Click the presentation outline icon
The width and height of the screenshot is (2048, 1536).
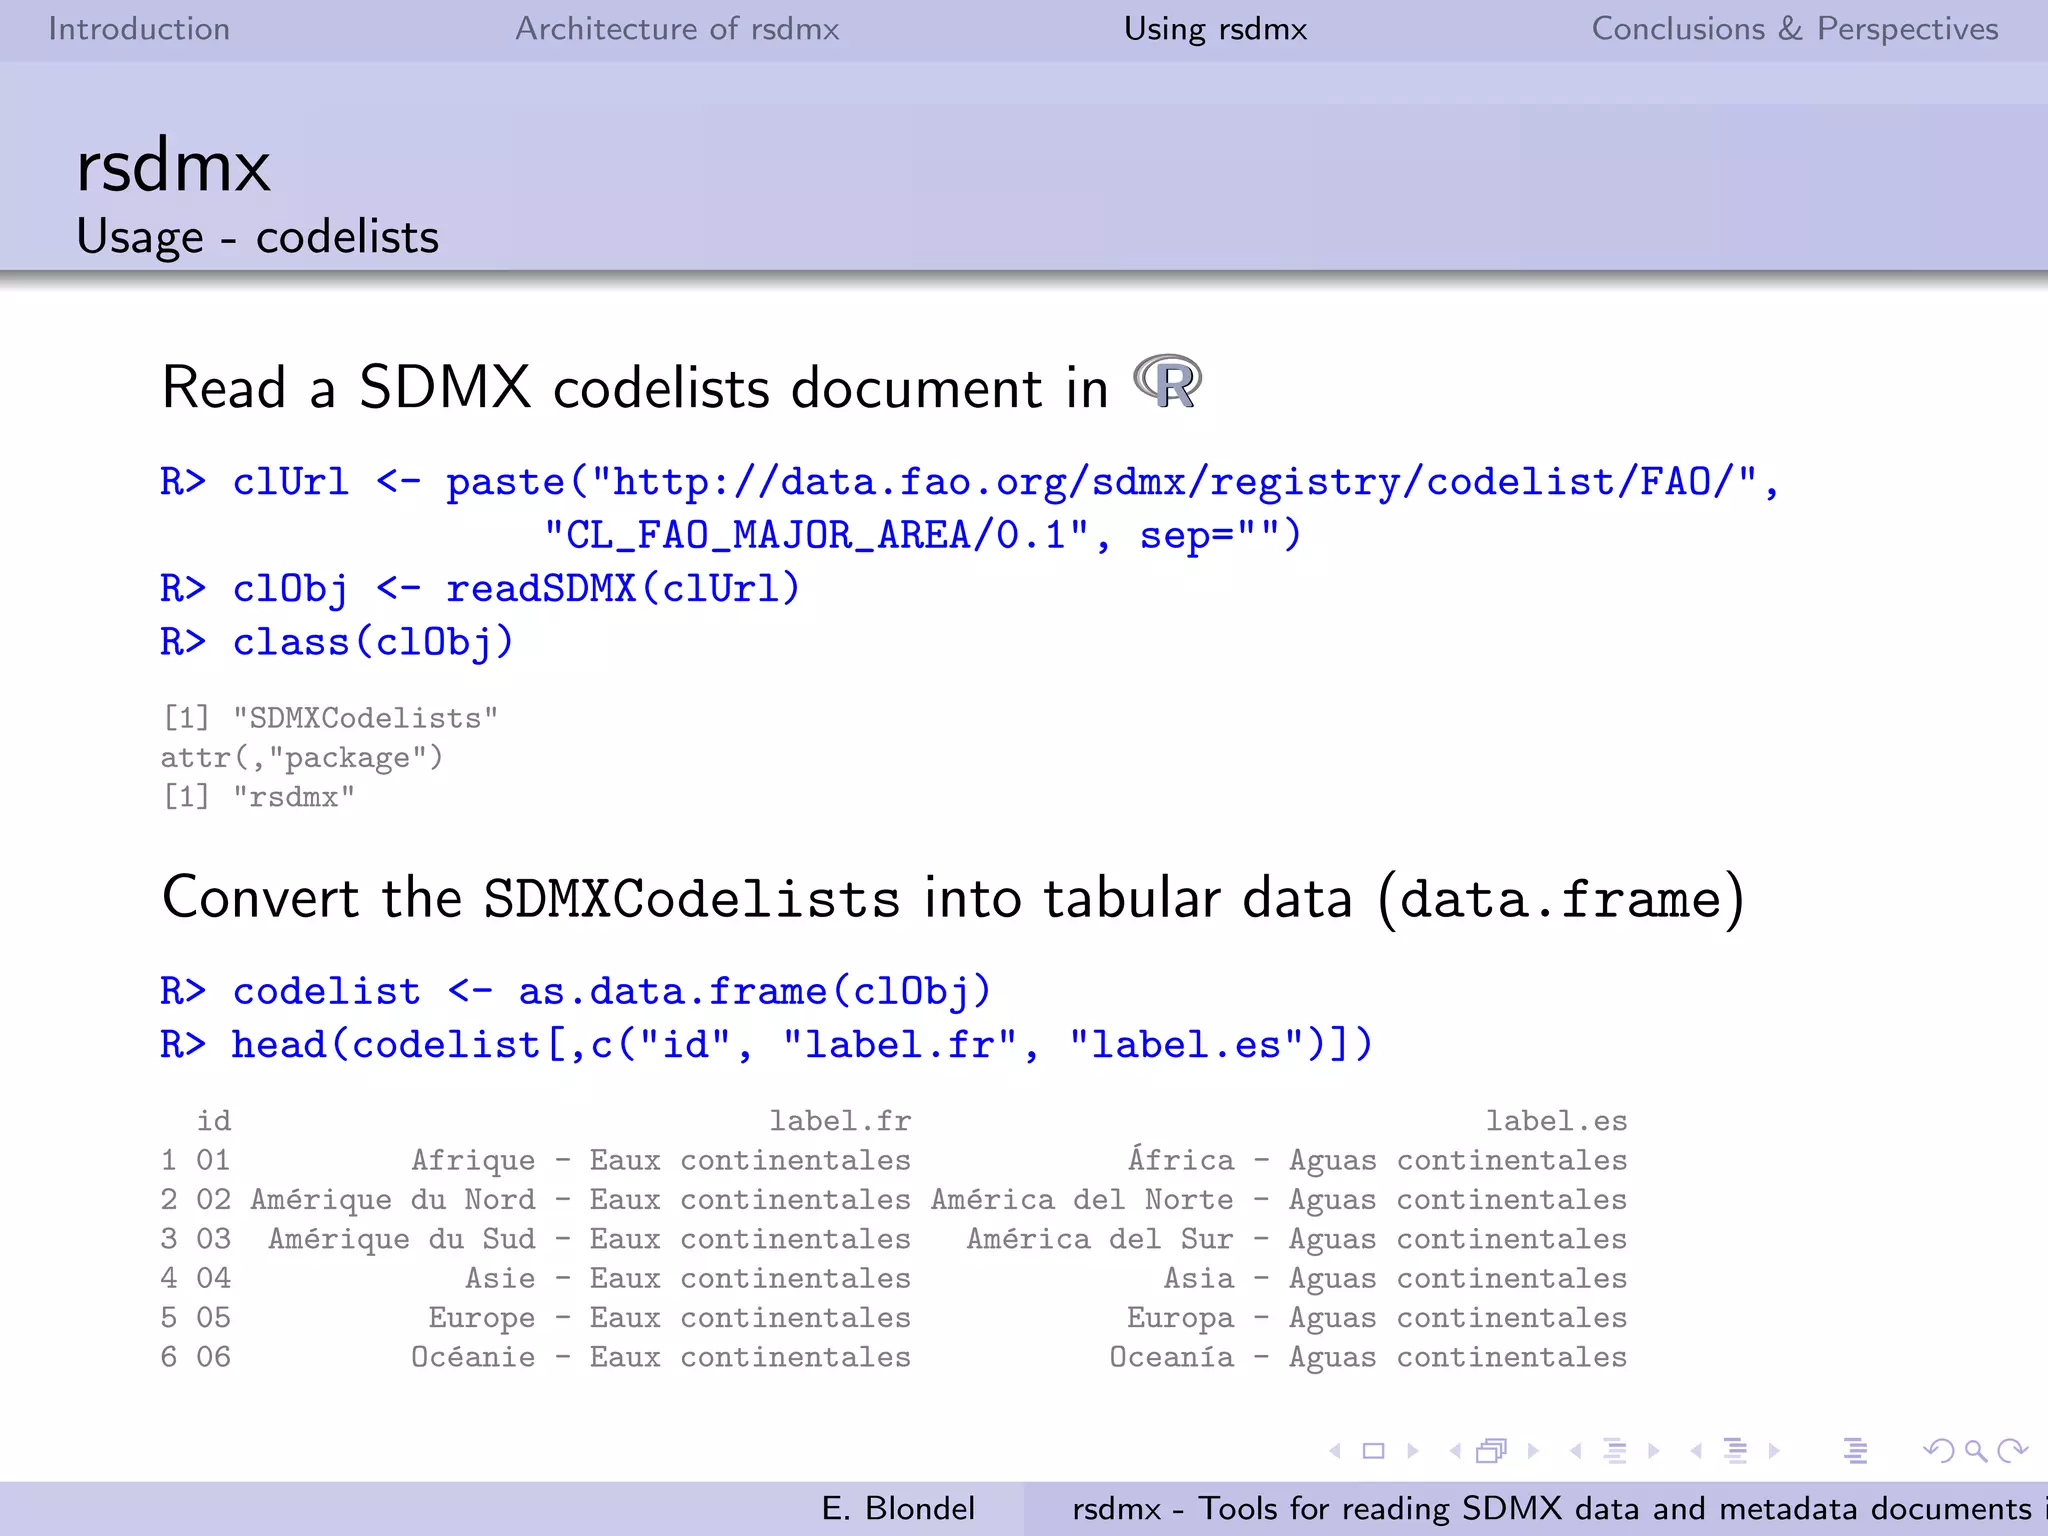click(1855, 1450)
